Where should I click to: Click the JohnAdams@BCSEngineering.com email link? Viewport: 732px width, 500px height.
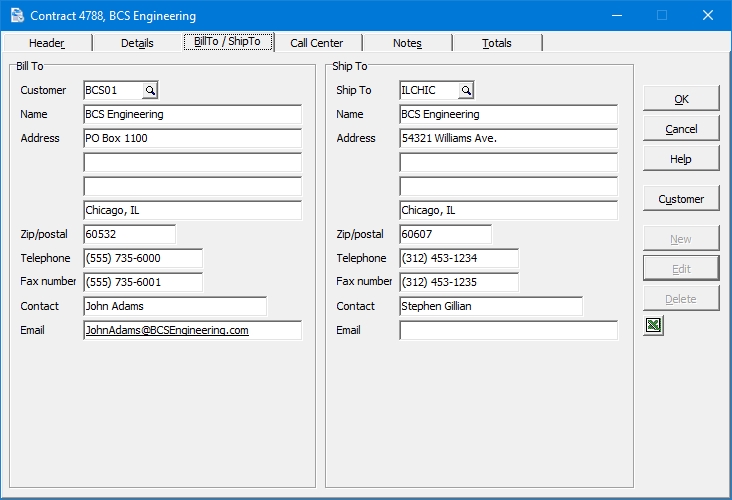click(x=167, y=331)
